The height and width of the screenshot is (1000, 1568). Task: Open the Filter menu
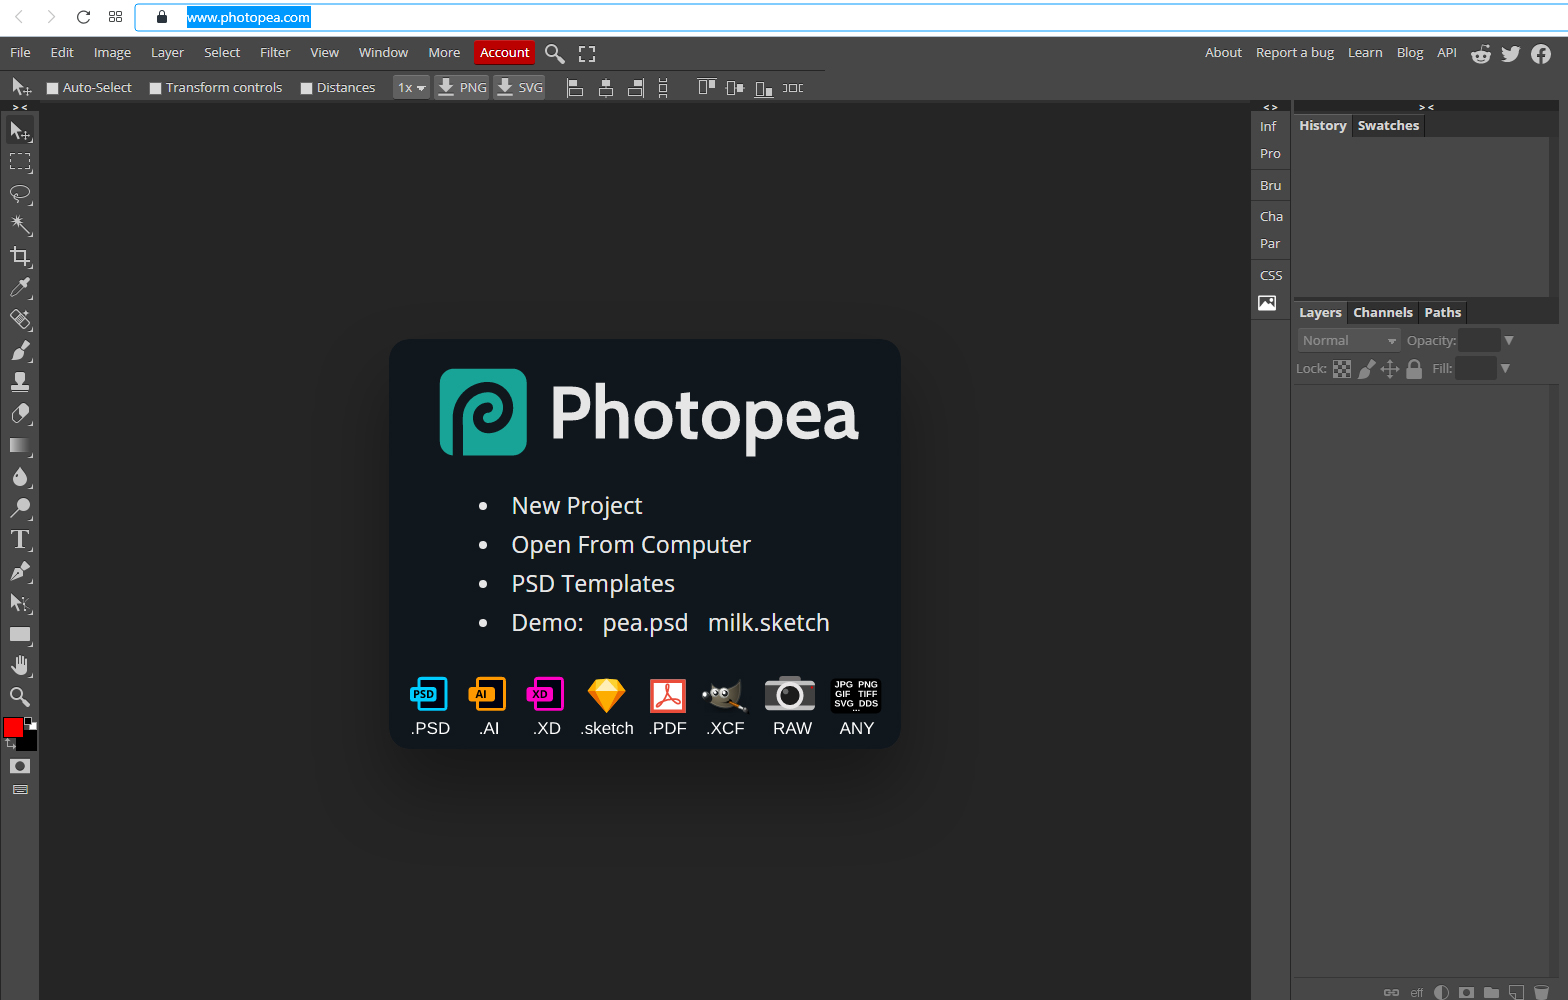click(x=275, y=53)
